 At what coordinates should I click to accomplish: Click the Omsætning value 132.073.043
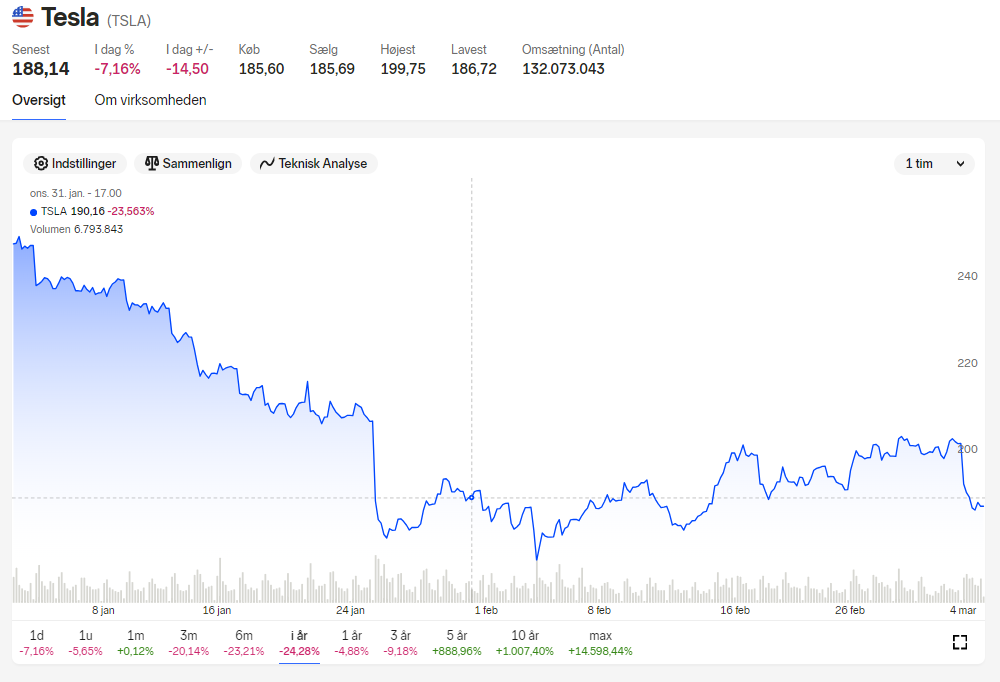point(563,69)
